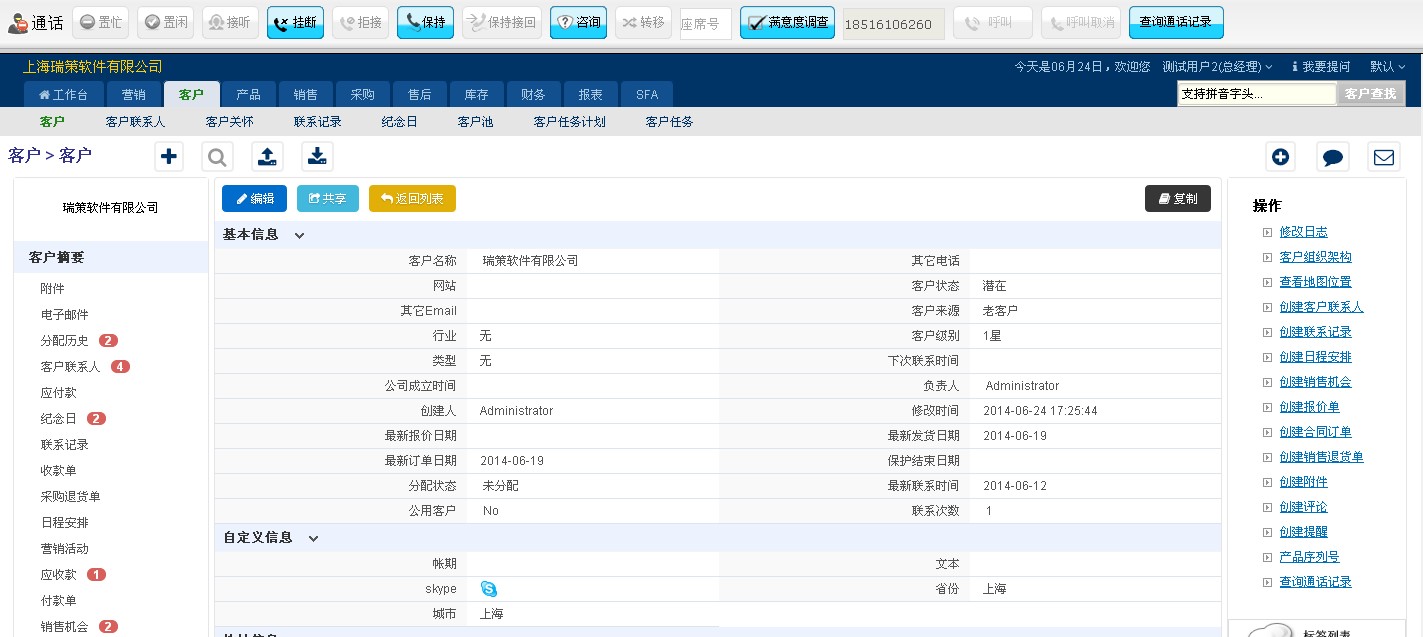The height and width of the screenshot is (637, 1423).
Task: Switch to the 采购 tab
Action: [362, 95]
